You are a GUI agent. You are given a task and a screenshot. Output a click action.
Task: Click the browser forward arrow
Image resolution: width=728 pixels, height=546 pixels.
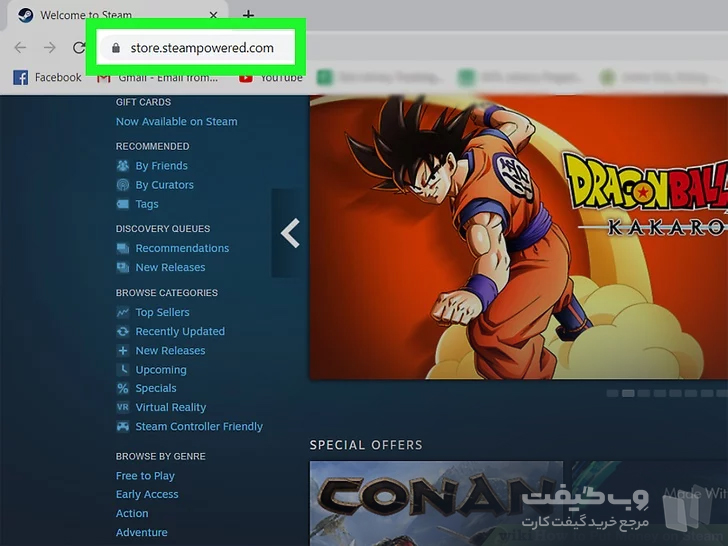[x=50, y=47]
